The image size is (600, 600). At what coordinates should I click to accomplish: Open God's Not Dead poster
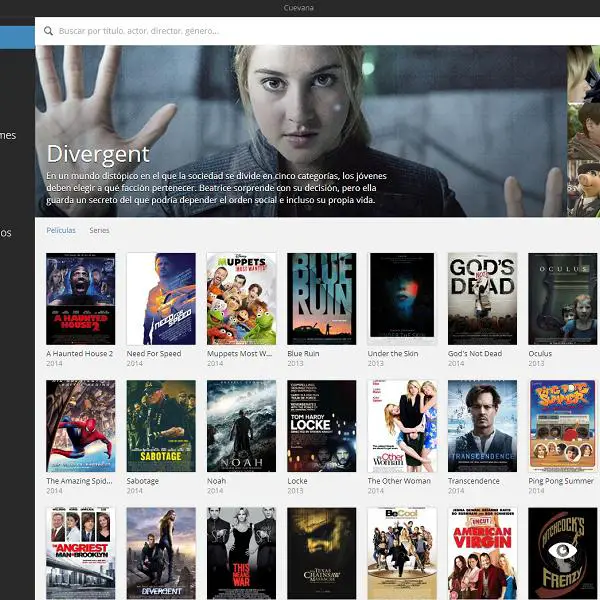point(483,299)
